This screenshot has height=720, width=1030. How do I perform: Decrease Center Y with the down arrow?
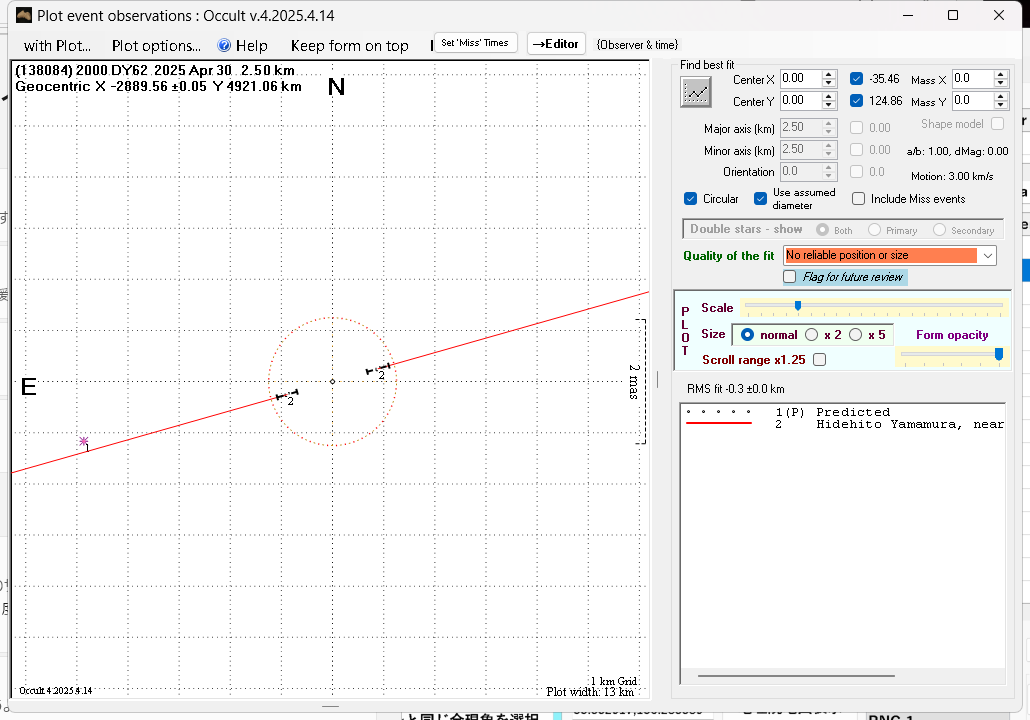click(x=829, y=105)
